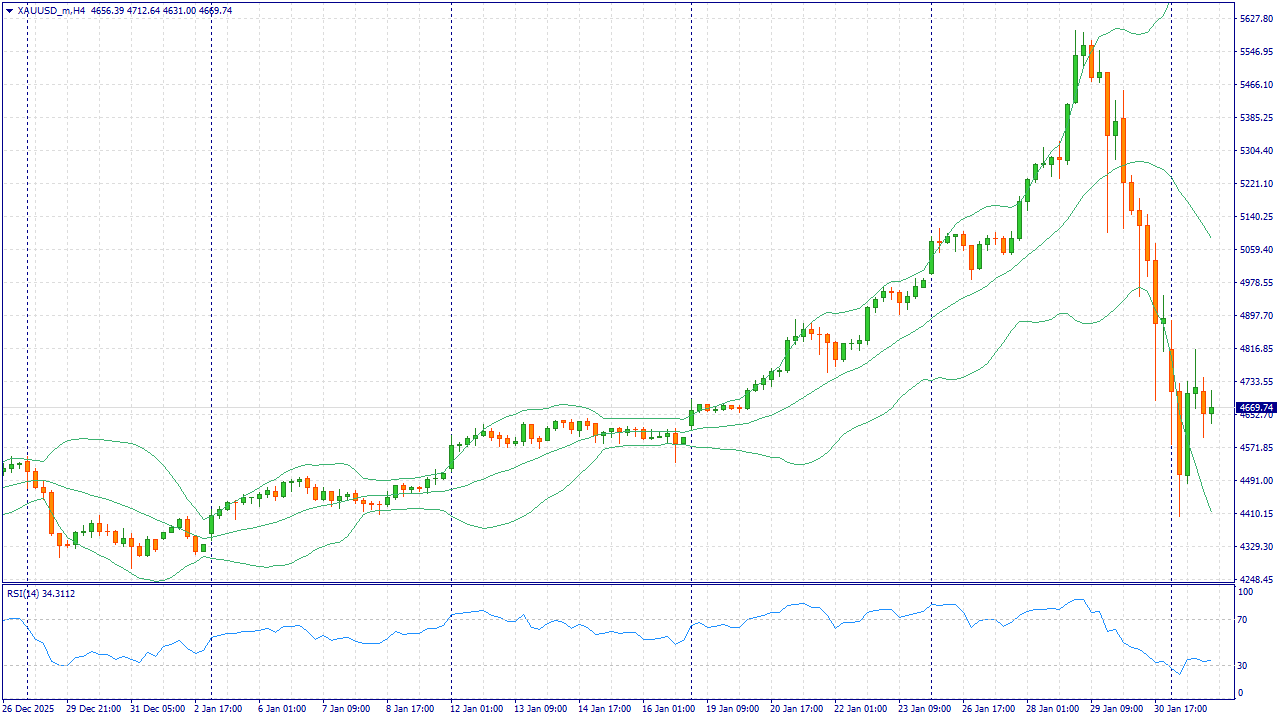The image size is (1280, 720).
Task: Click the 4248.45 price scale label
Action: click(x=1255, y=580)
